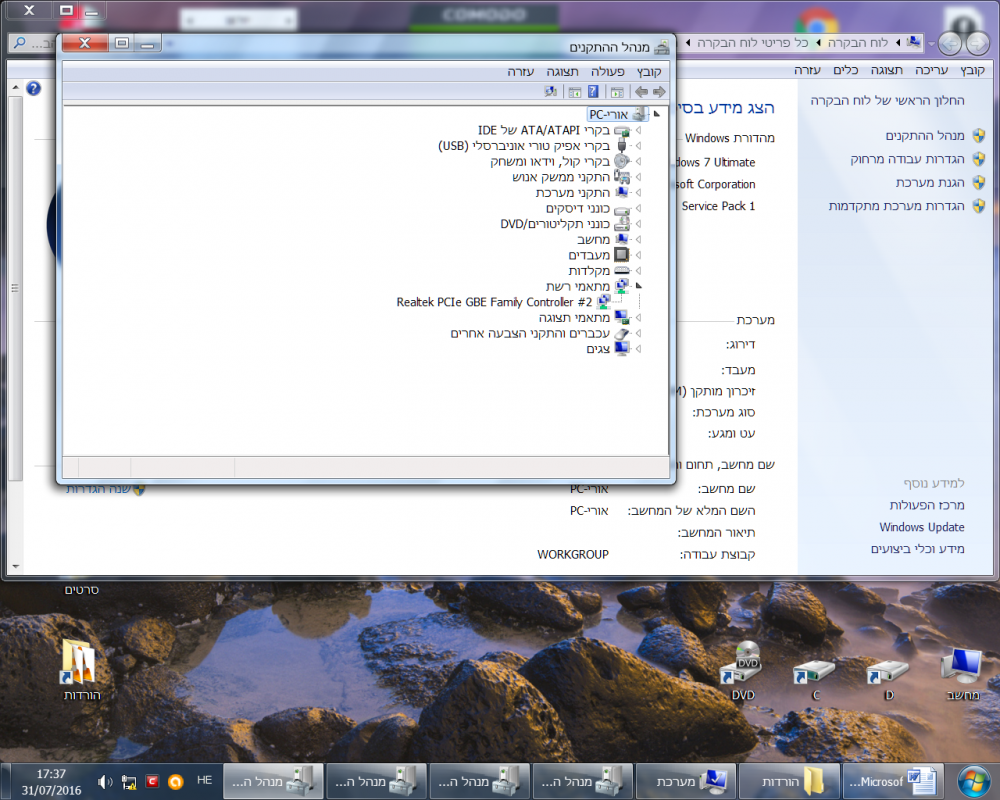Screen dimensions: 1000x800
Task: Expand the מחשב node in device tree
Action: (638, 240)
